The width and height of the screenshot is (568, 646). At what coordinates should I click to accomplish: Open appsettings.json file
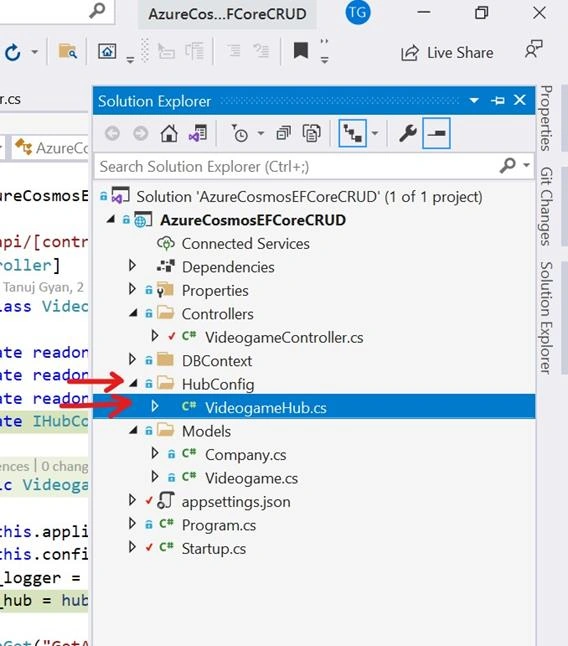point(236,502)
